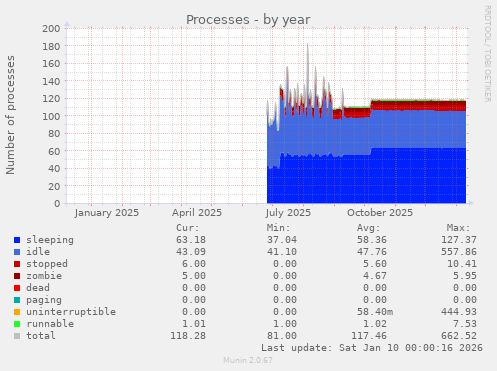Click the 'stopped' legend label

point(47,264)
